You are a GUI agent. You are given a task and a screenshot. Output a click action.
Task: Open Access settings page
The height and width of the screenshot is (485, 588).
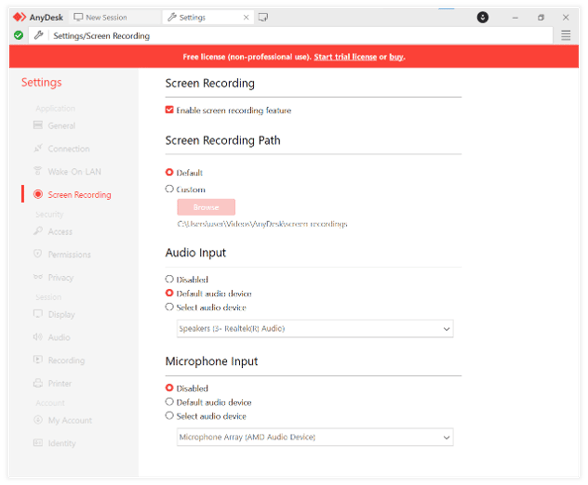pos(60,231)
